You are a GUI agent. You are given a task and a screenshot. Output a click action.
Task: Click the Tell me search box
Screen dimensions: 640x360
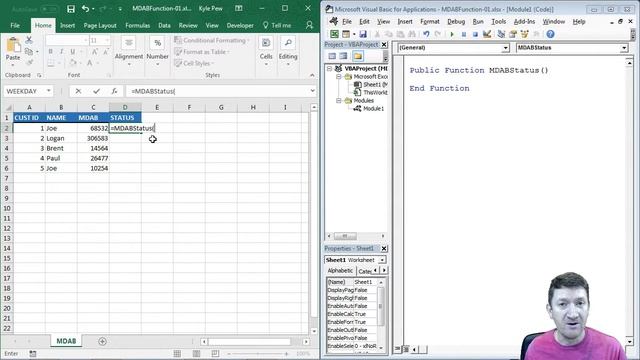click(x=277, y=25)
